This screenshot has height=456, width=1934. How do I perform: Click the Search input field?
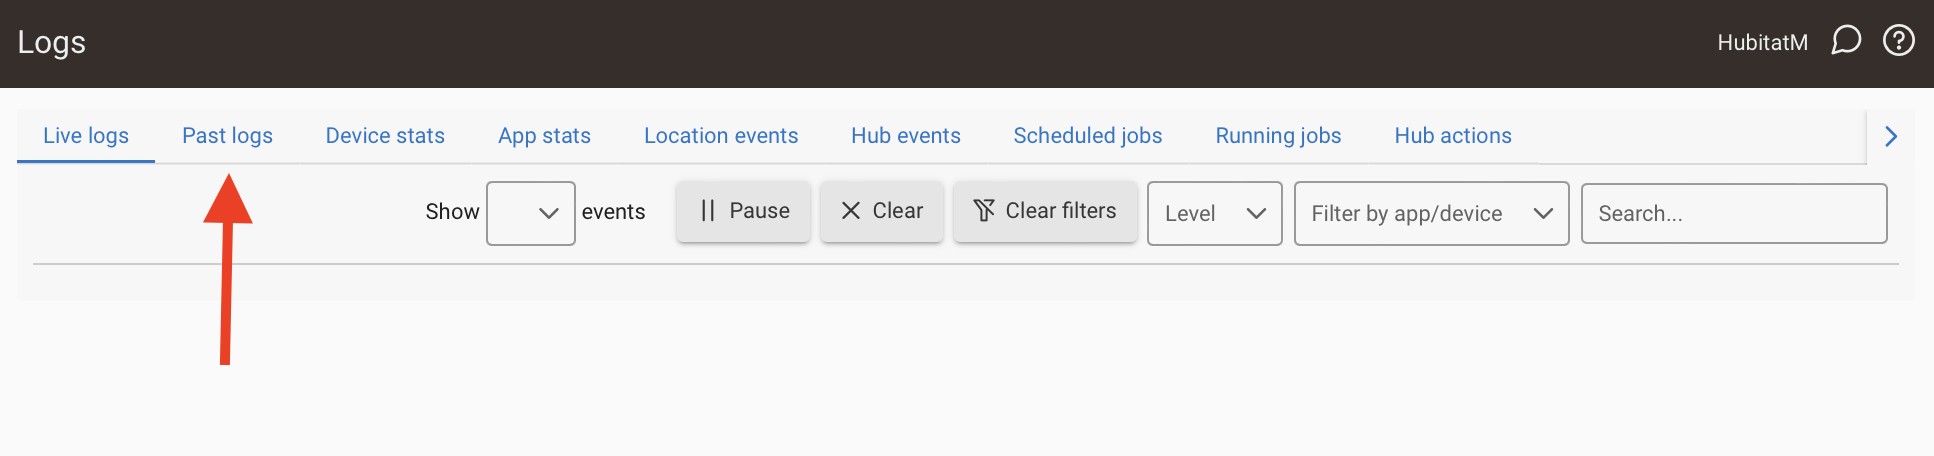tap(1733, 213)
